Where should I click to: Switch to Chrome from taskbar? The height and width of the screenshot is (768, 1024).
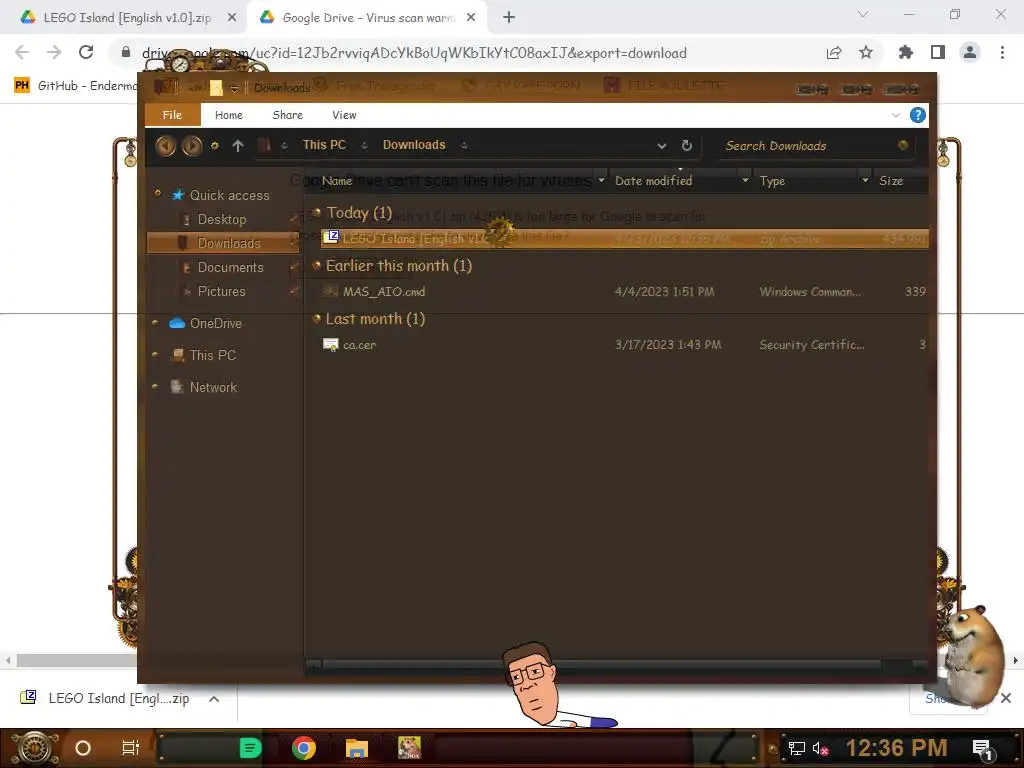[304, 748]
